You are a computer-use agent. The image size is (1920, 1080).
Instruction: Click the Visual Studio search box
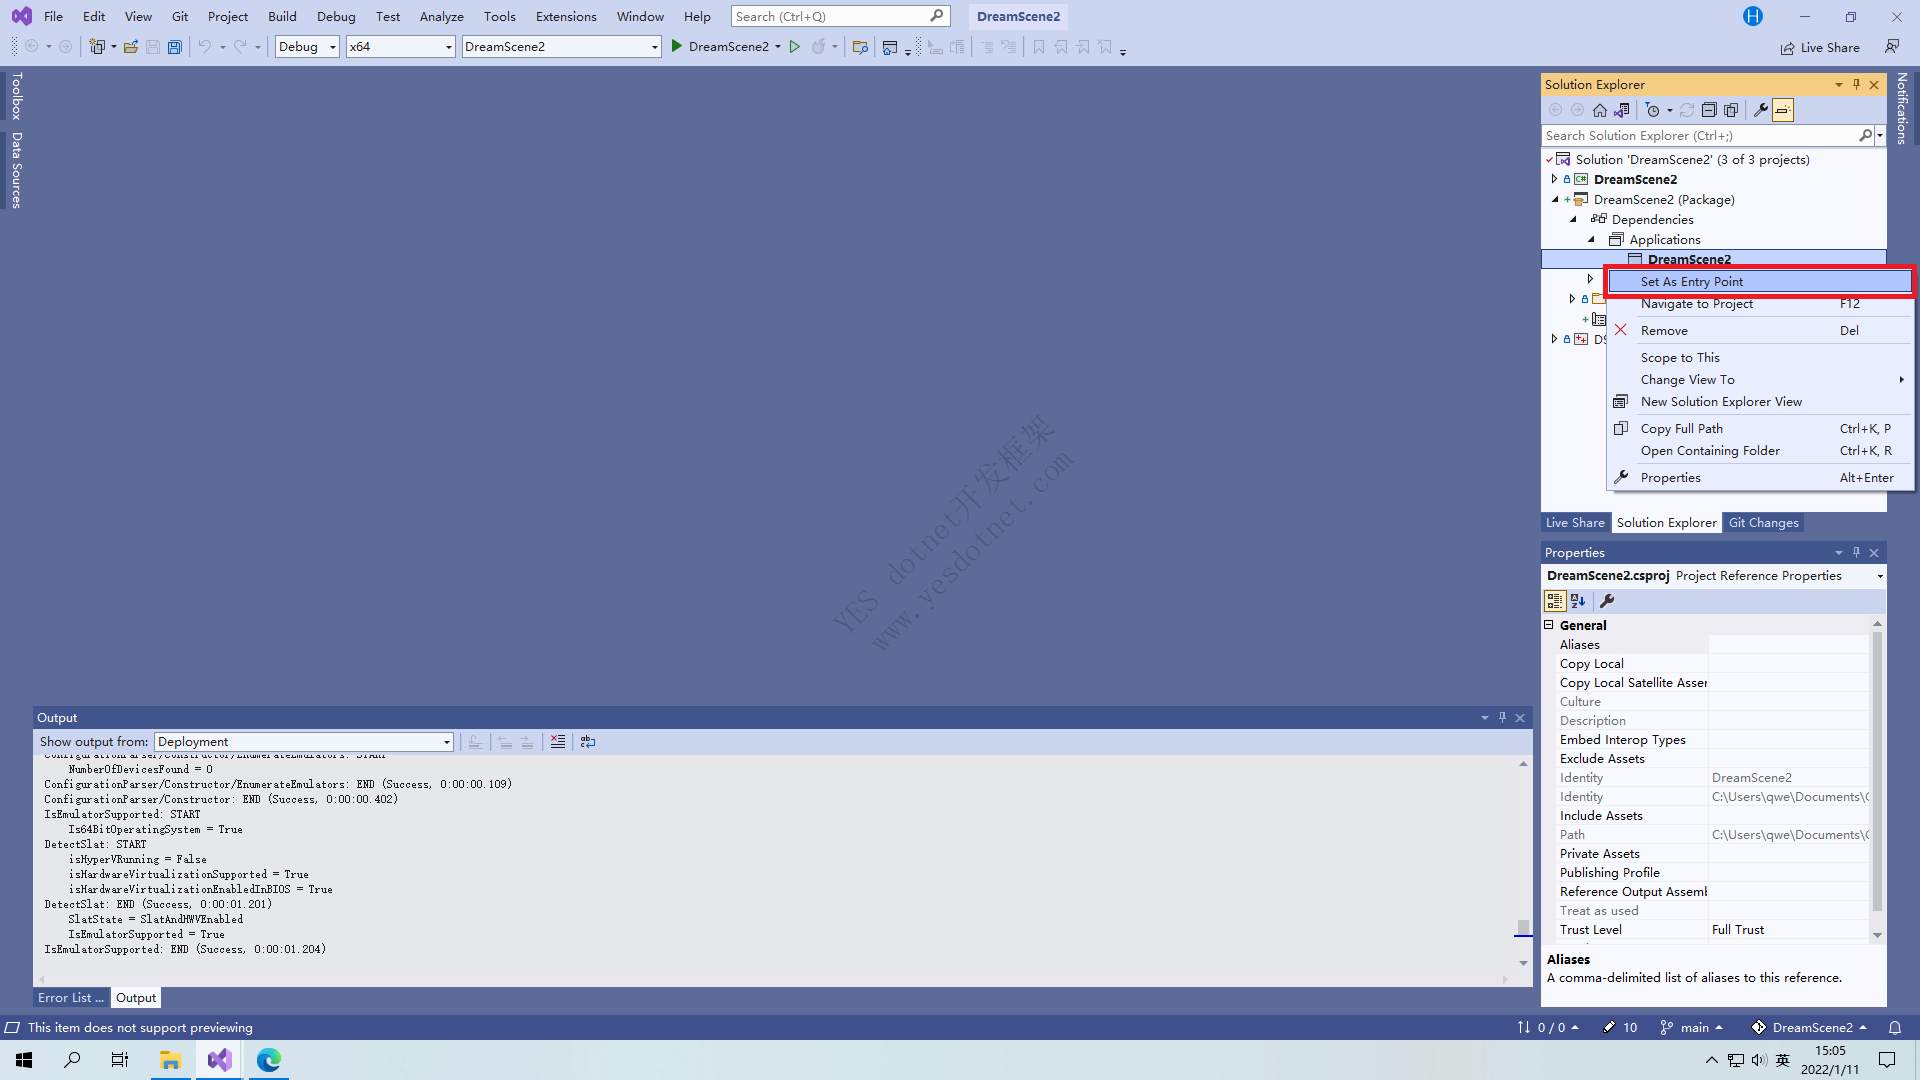coord(840,16)
